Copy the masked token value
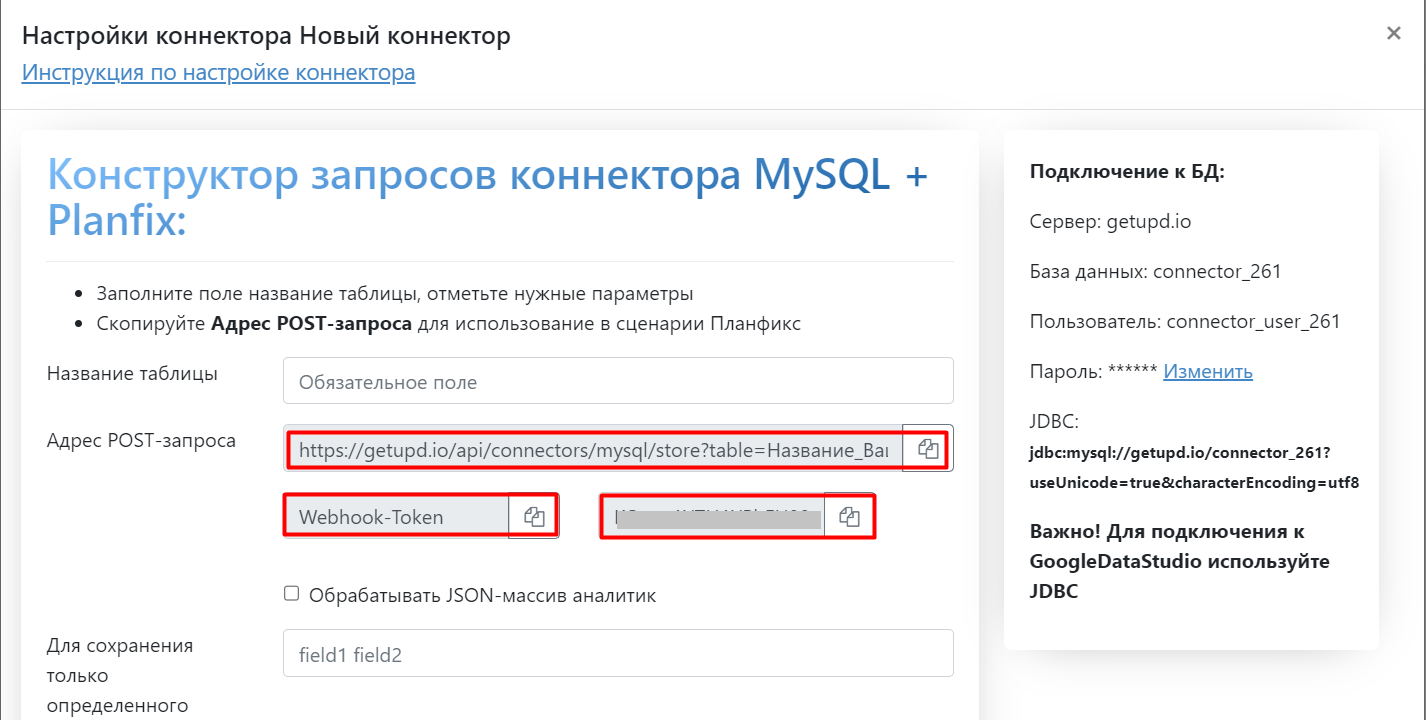Image resolution: width=1426 pixels, height=720 pixels. (x=849, y=516)
